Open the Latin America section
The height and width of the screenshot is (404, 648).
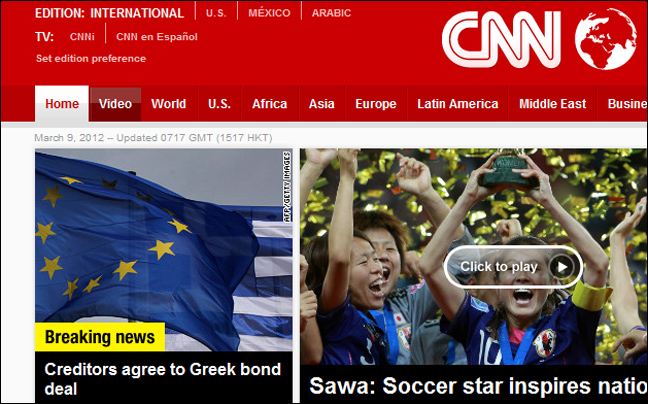(457, 104)
